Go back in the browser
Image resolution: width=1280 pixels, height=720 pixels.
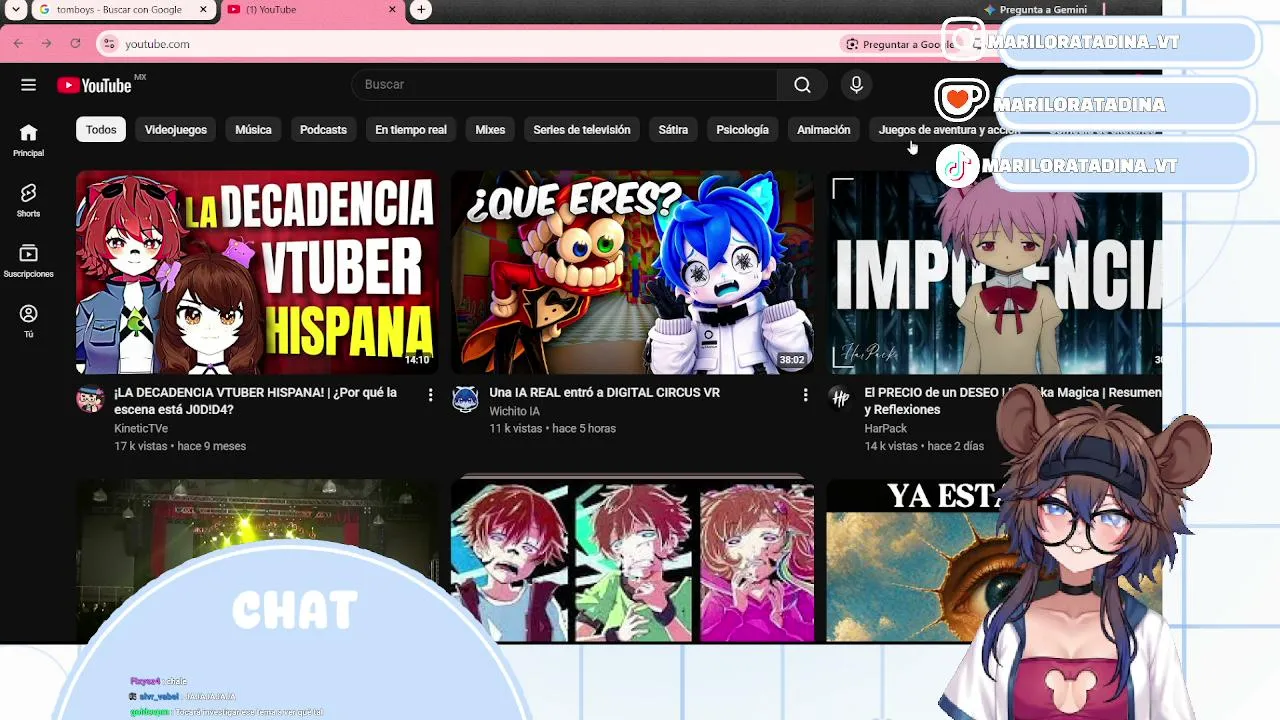point(18,44)
